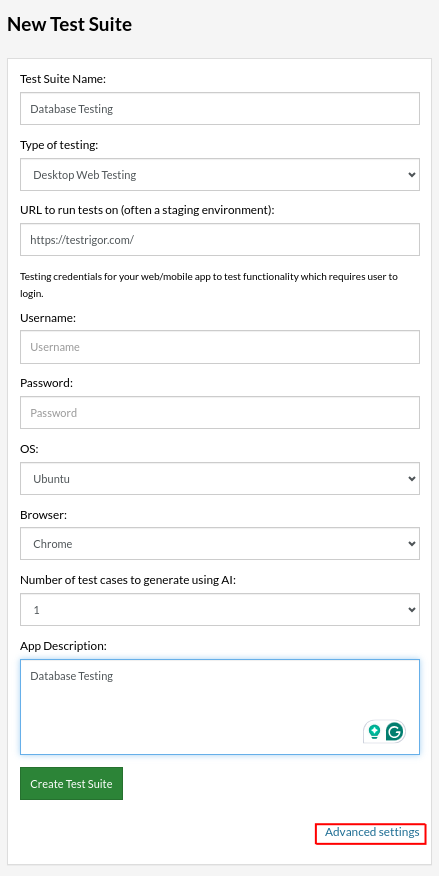Expand the number of test cases dropdown
Viewport: 439px width, 876px height.
coord(220,610)
